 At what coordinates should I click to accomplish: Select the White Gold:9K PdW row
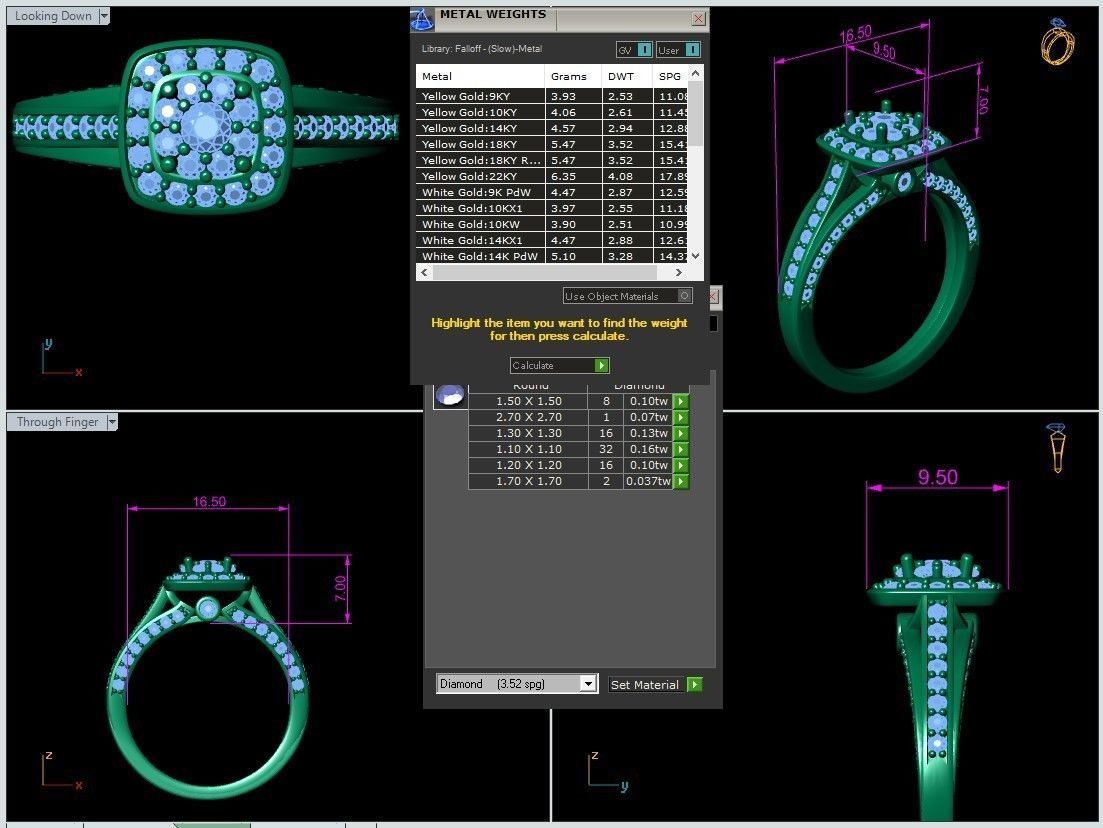[x=552, y=192]
